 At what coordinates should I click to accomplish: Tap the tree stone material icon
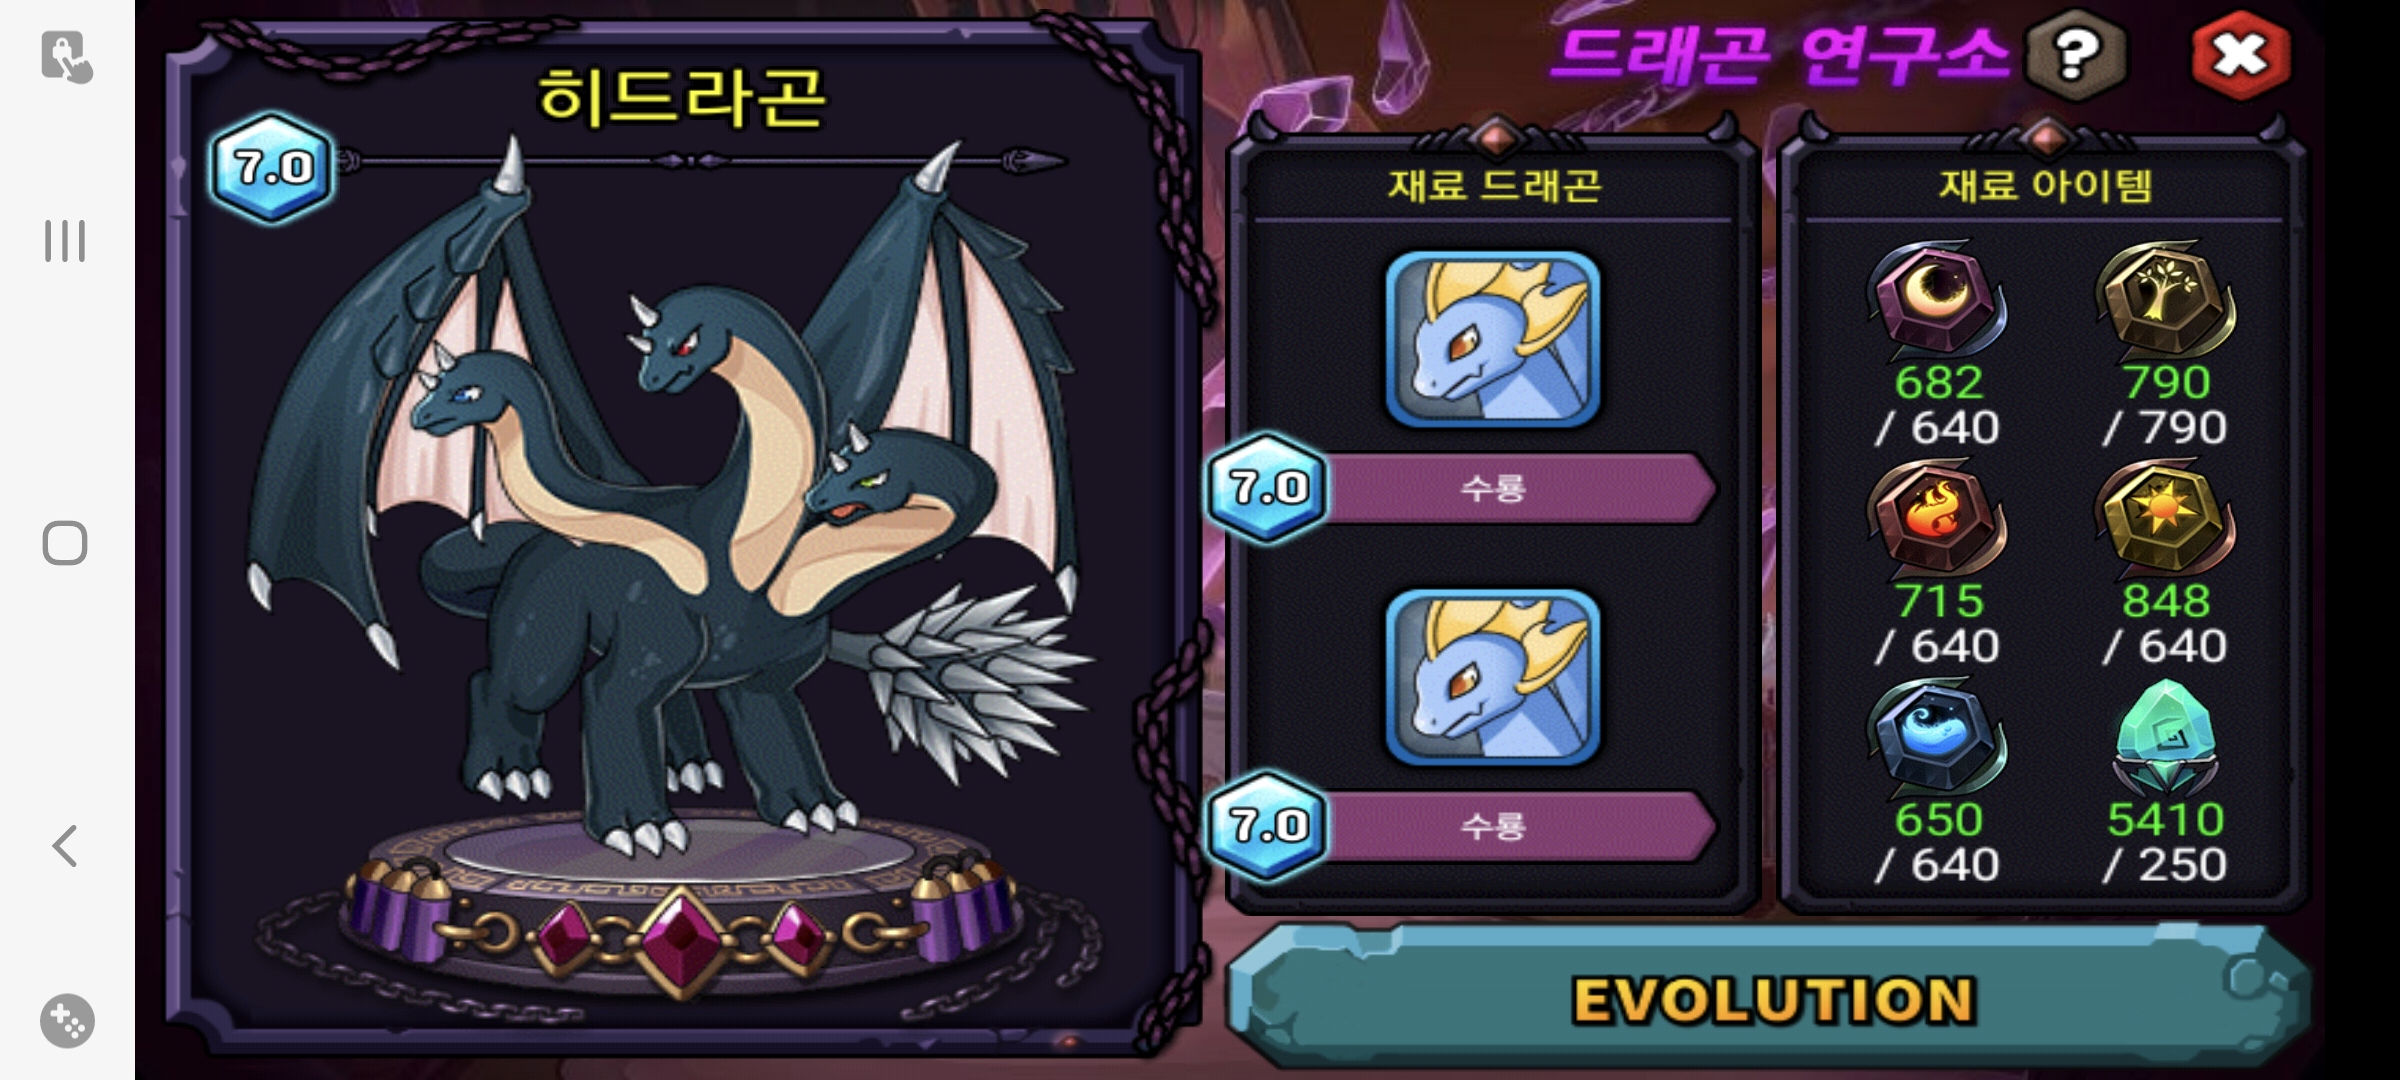click(x=2164, y=300)
